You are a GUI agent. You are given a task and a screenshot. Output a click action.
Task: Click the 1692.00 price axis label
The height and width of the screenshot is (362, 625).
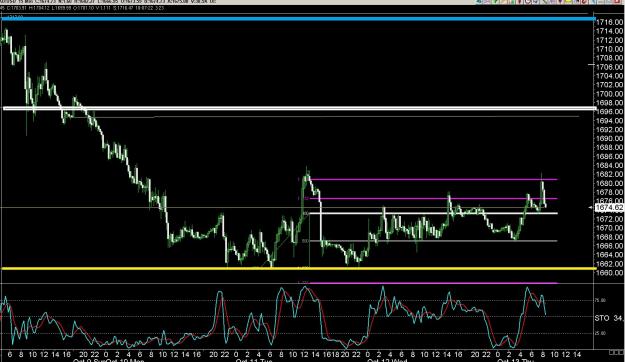[609, 130]
